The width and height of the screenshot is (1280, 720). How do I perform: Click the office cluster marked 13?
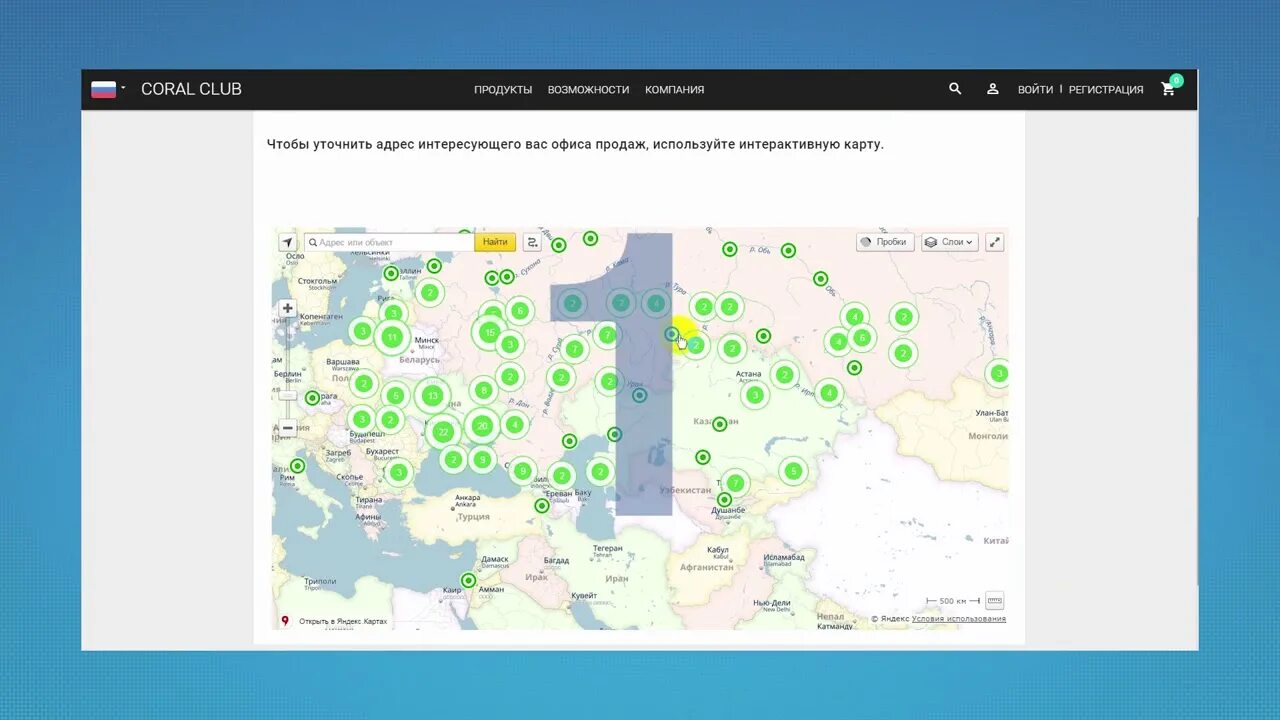coord(432,396)
